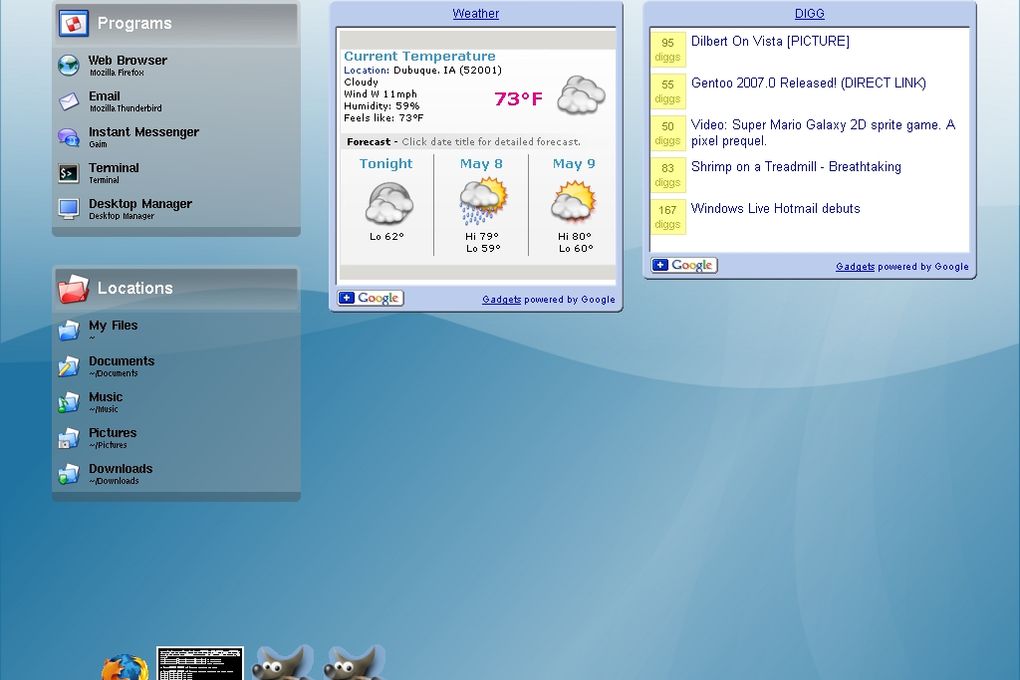Image resolution: width=1020 pixels, height=680 pixels.
Task: Click the Tonight forecast cloud icon
Action: (x=389, y=202)
